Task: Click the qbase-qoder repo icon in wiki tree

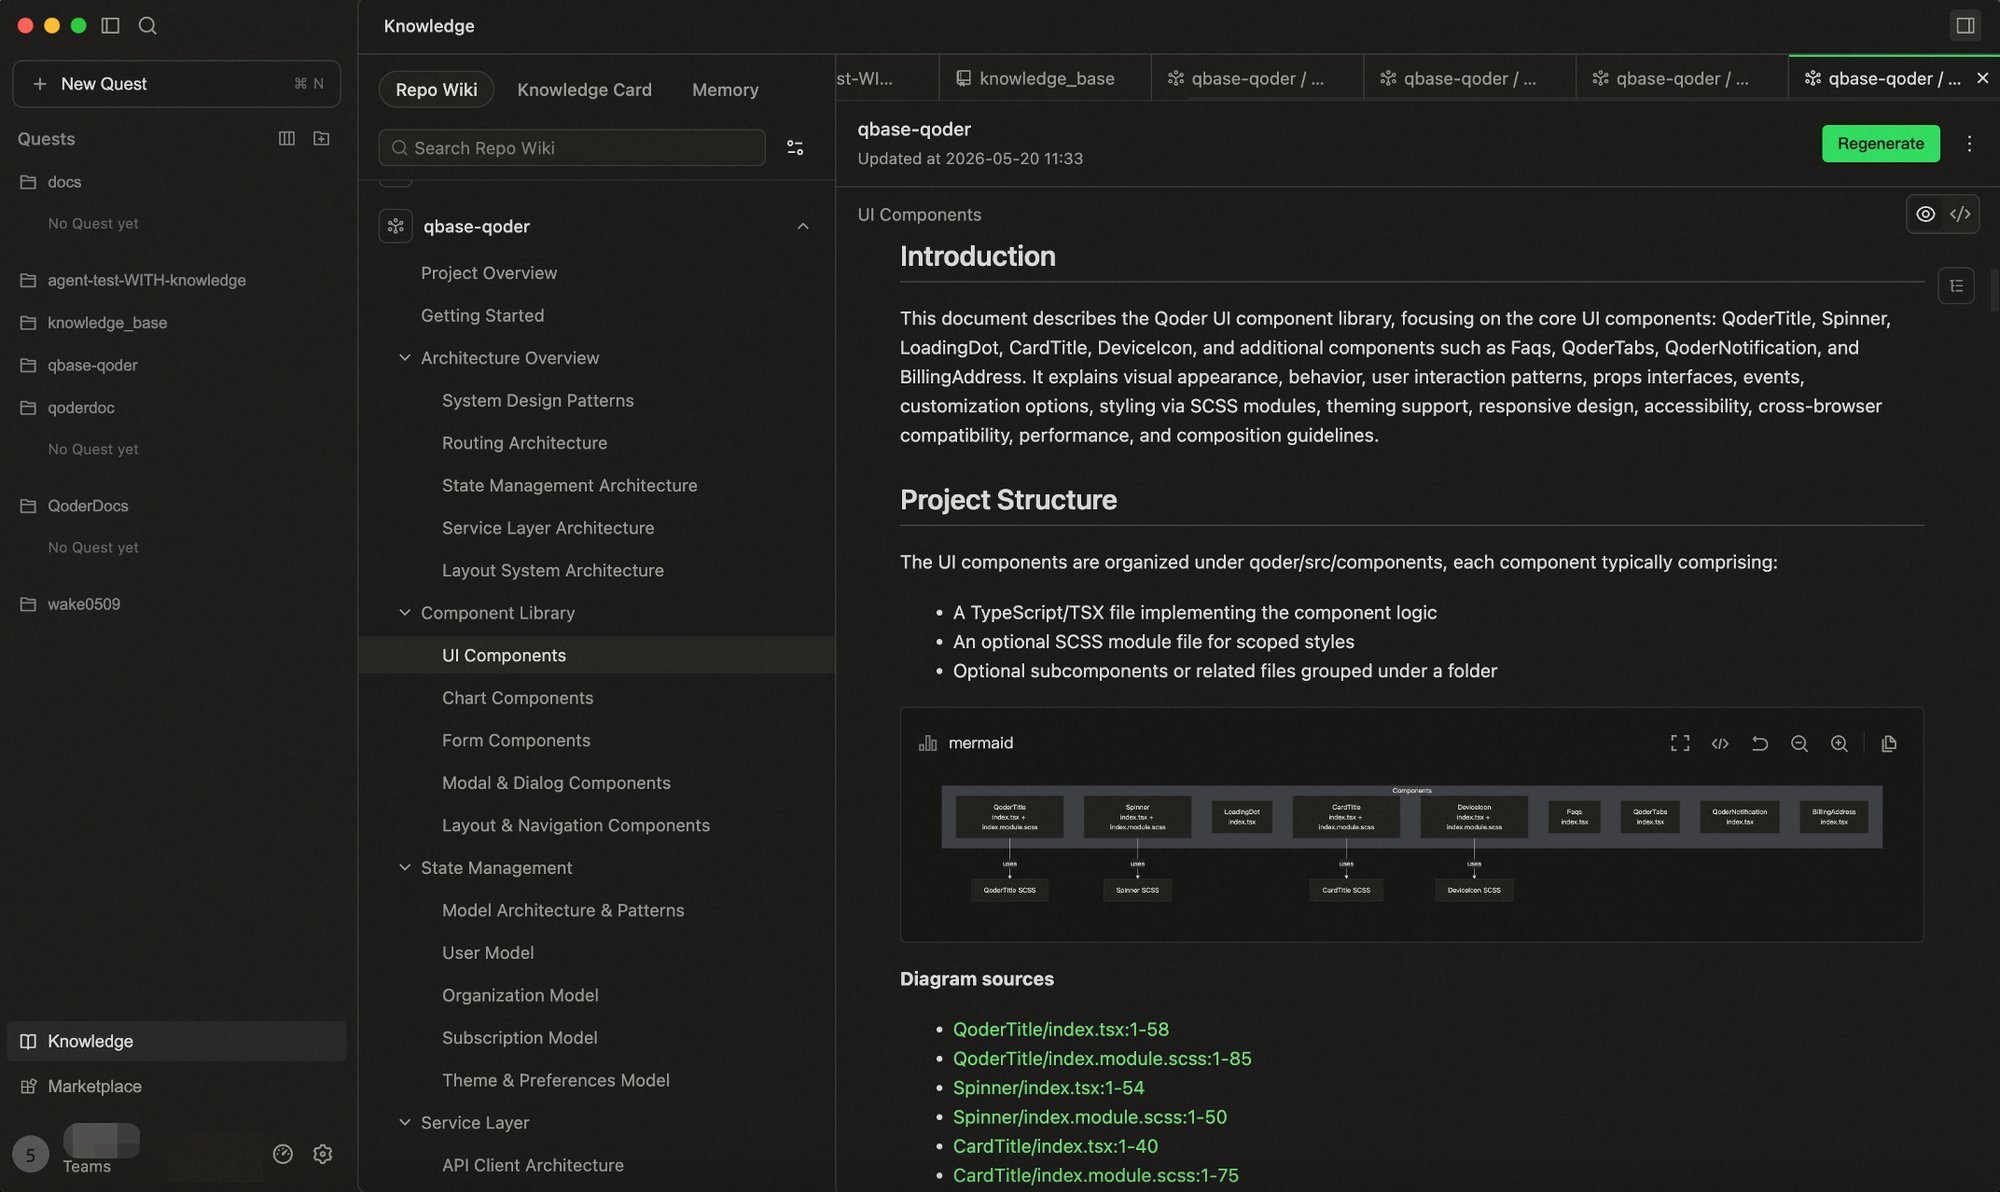Action: tap(396, 226)
